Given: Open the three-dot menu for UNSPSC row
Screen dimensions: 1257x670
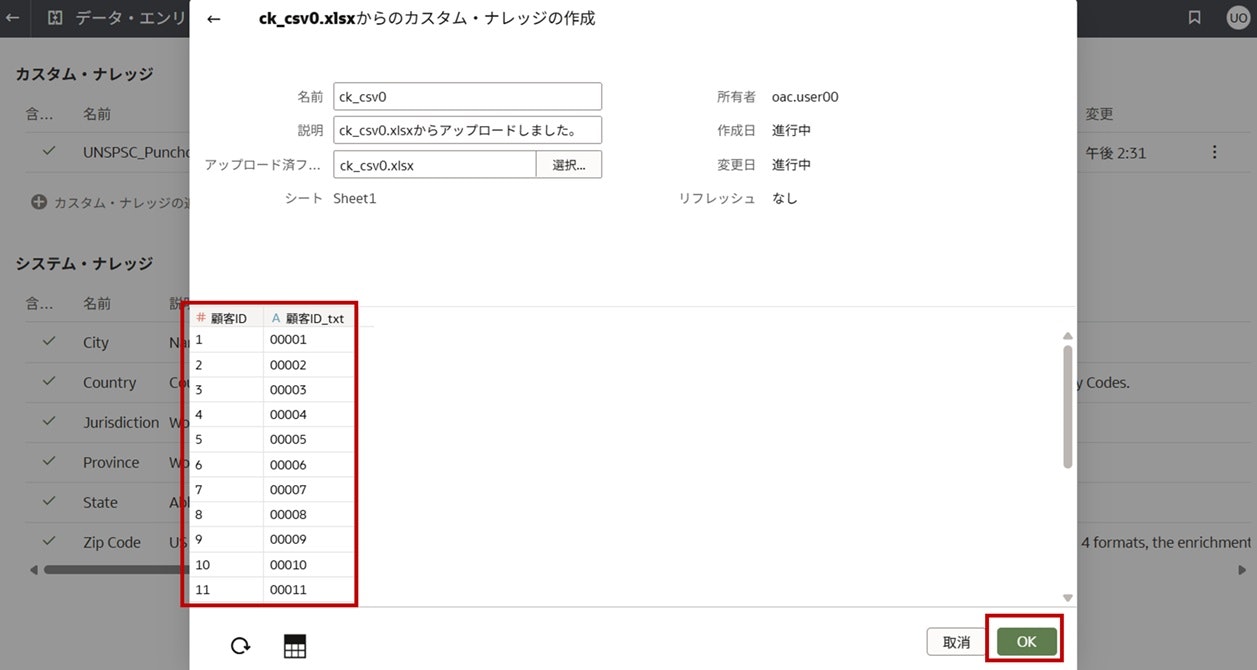Looking at the screenshot, I should (x=1214, y=152).
